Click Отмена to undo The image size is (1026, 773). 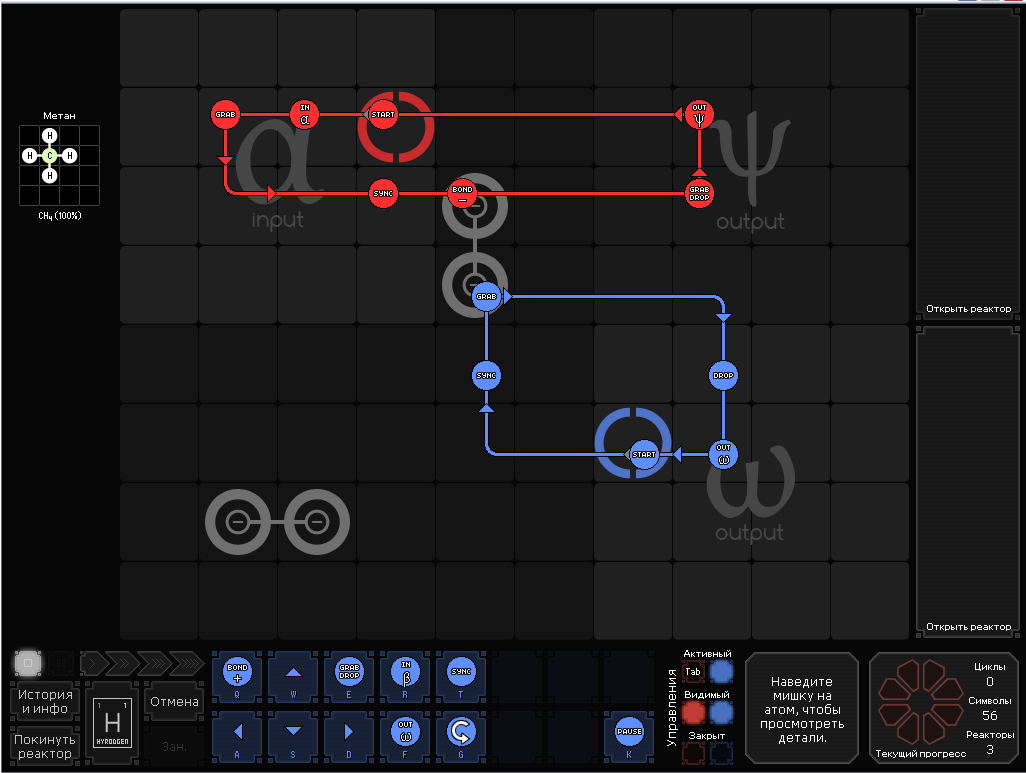[x=174, y=702]
